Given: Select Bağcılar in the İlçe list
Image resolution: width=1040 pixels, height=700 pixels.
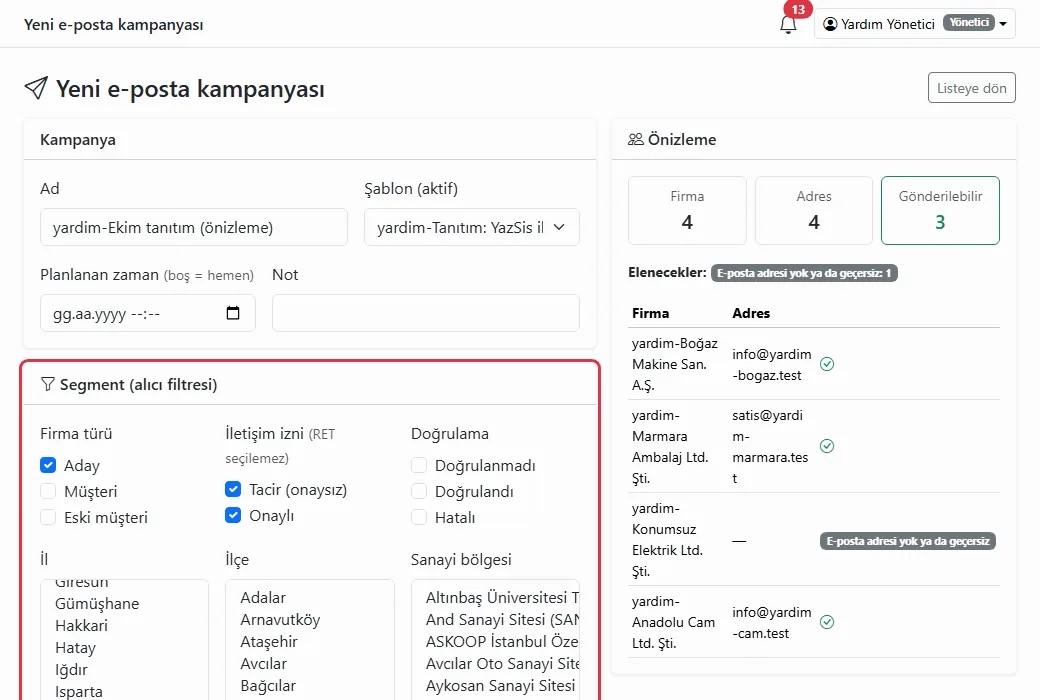Looking at the screenshot, I should (268, 685).
